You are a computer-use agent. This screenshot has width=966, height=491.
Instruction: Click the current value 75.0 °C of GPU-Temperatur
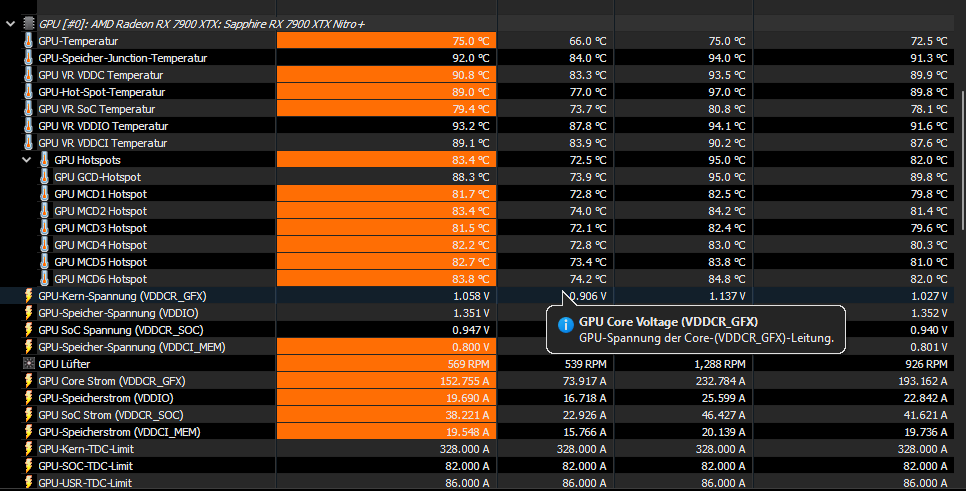[471, 41]
